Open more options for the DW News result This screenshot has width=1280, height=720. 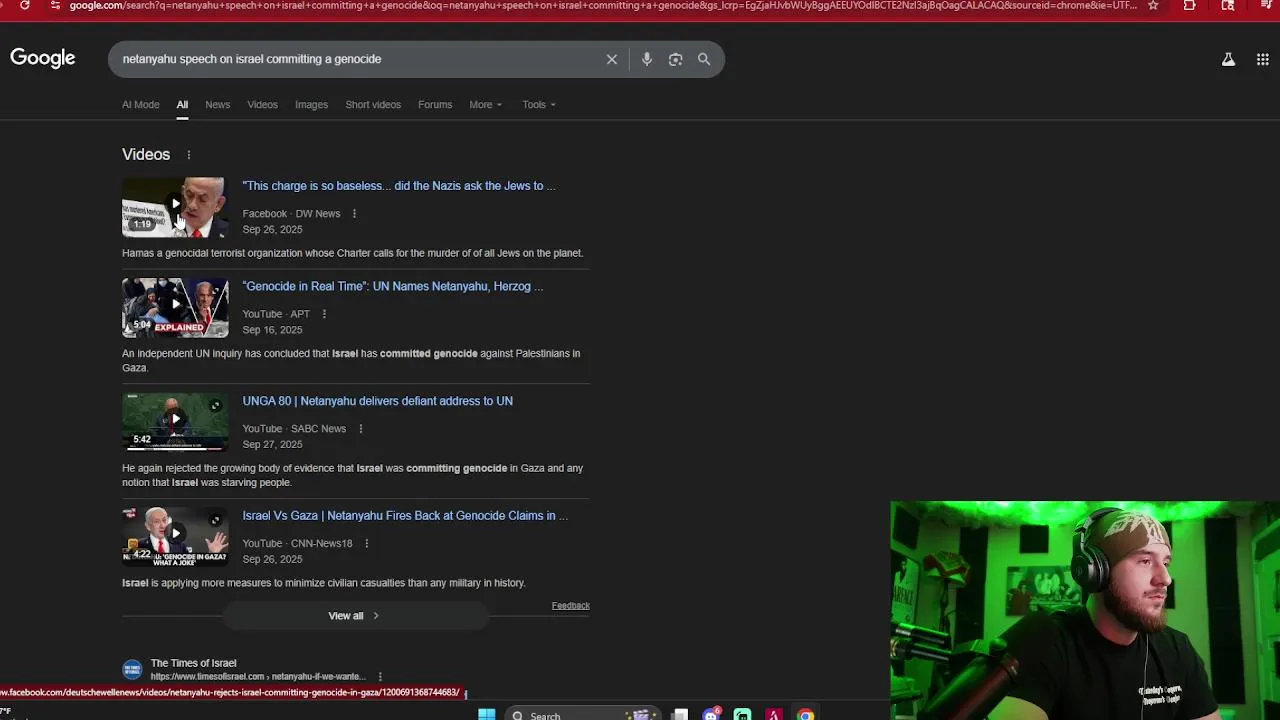[354, 214]
